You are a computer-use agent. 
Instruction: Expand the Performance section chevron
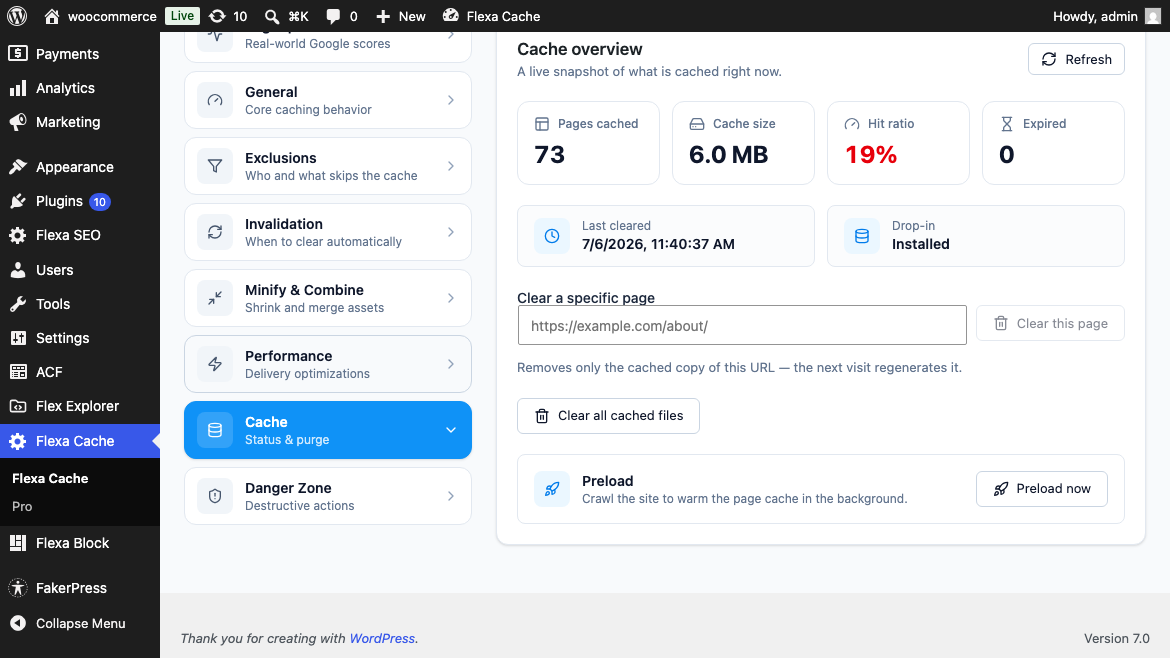click(451, 364)
